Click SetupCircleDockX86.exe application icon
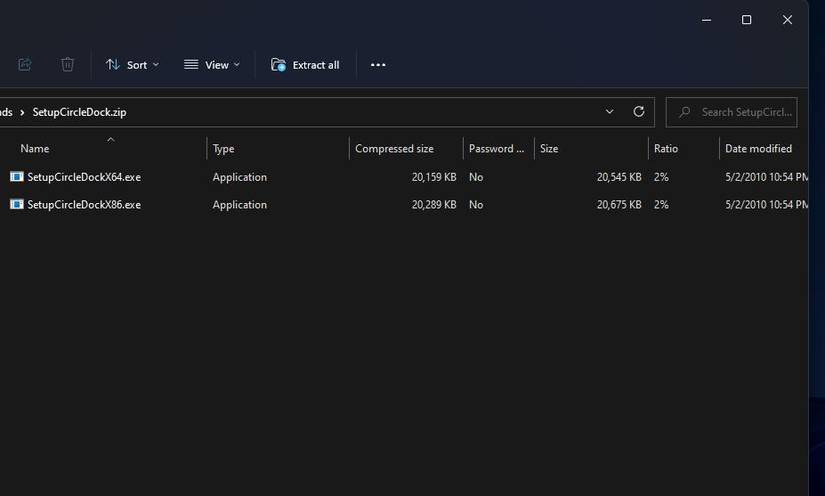 [17, 204]
